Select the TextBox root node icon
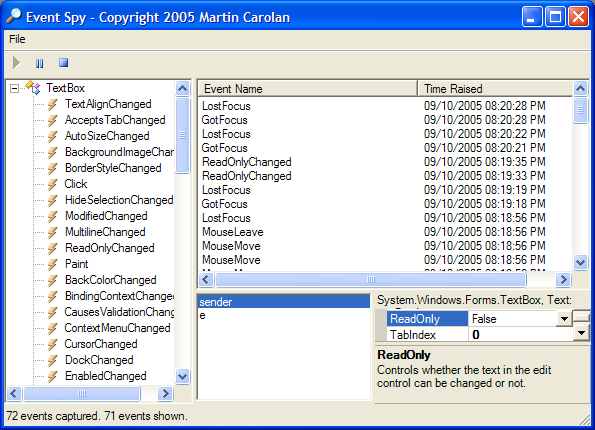 33,88
